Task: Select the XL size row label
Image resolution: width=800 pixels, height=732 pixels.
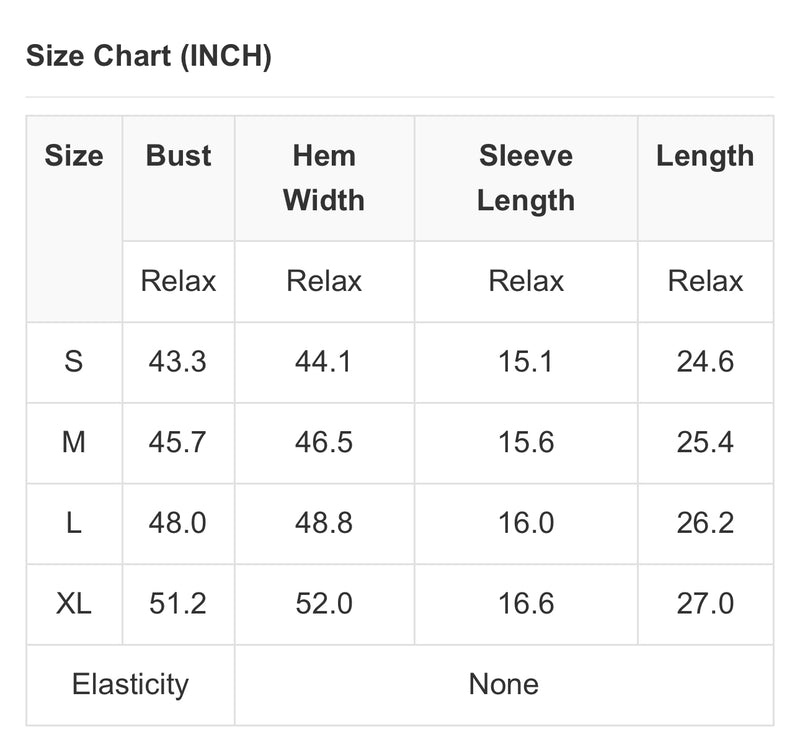Action: point(74,603)
